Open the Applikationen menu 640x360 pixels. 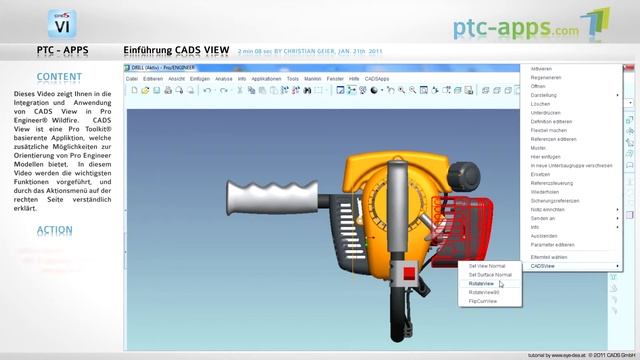tap(267, 79)
